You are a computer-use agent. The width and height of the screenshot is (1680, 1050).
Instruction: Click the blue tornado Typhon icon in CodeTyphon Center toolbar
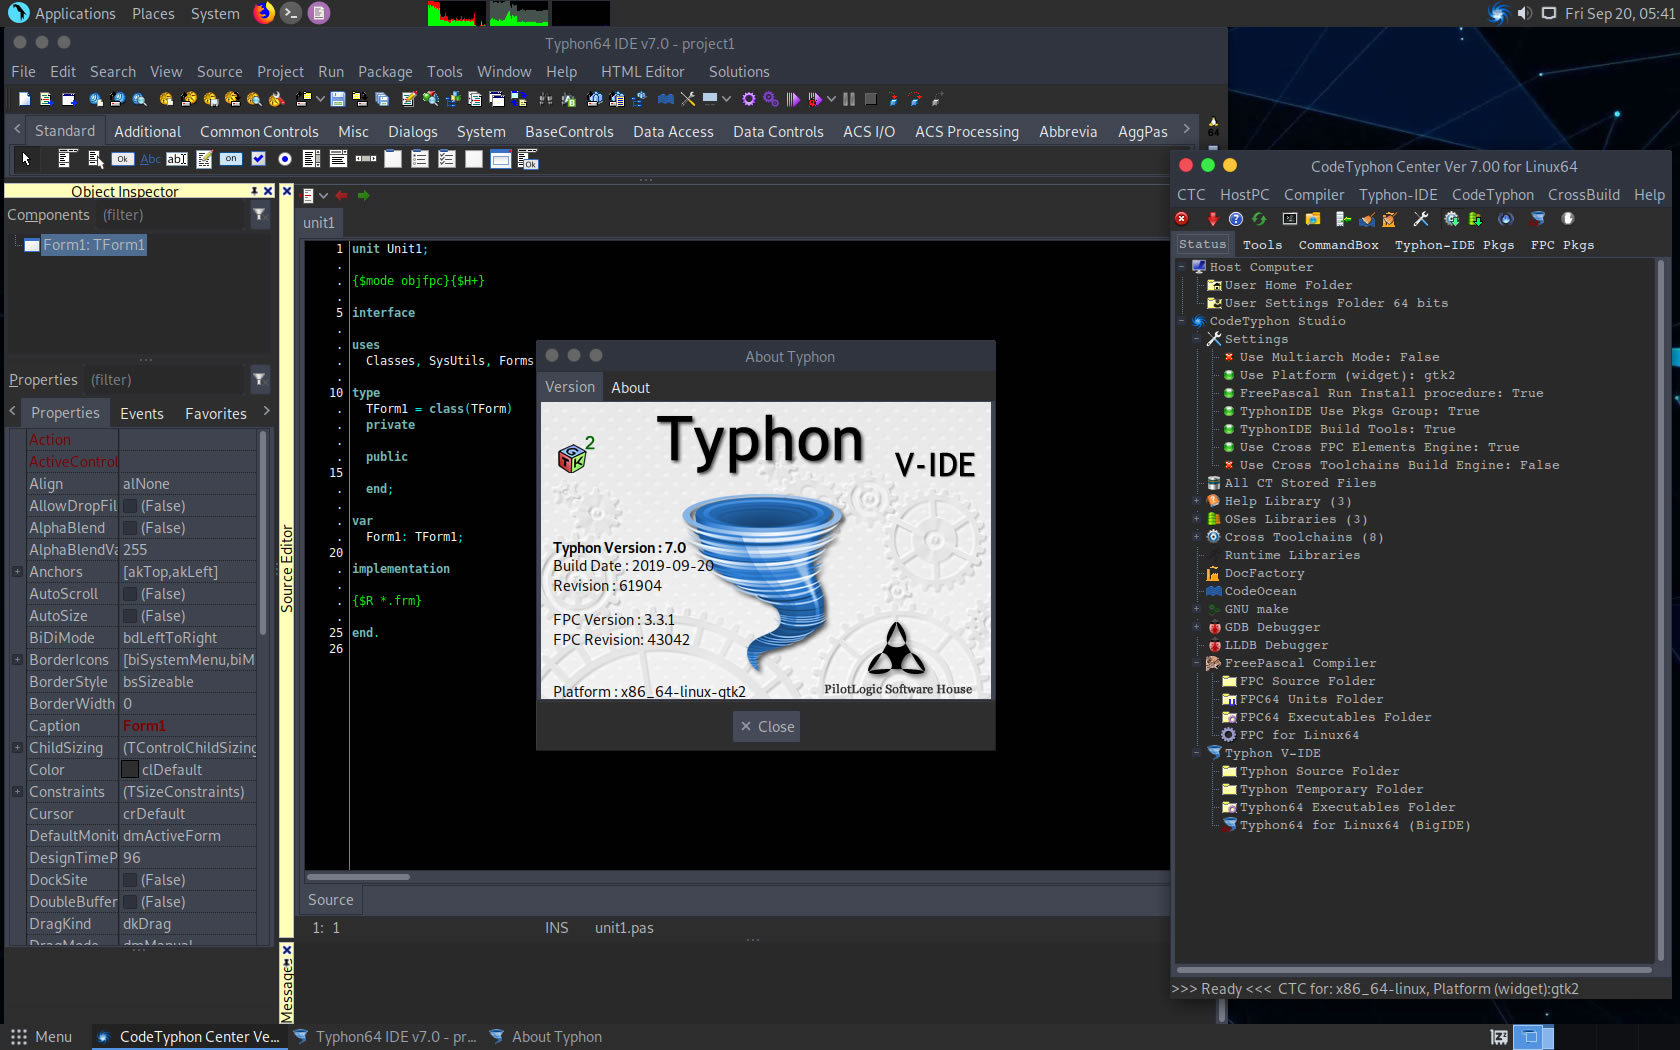(x=1537, y=219)
